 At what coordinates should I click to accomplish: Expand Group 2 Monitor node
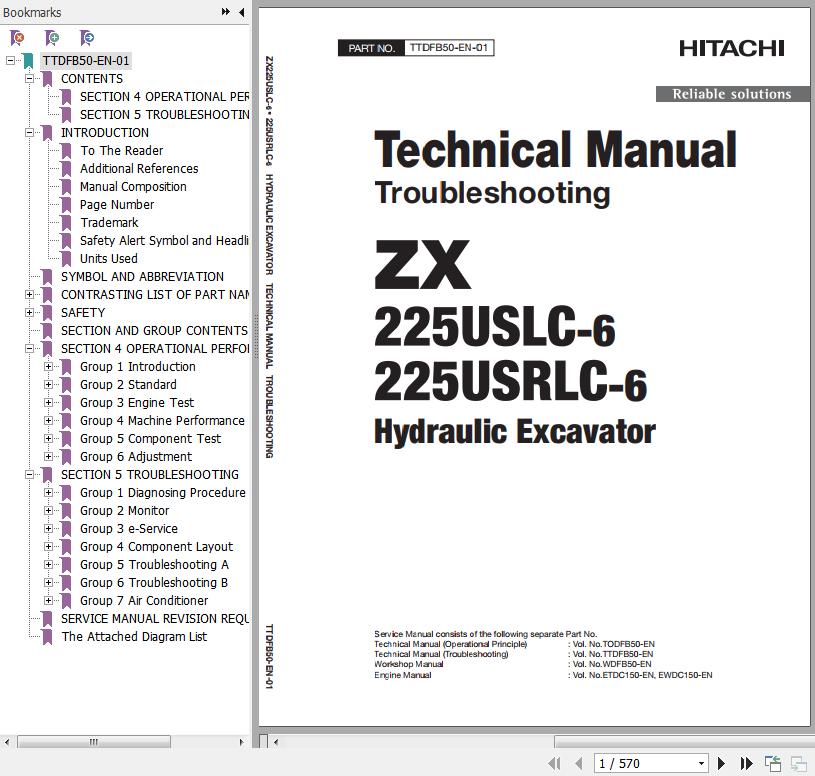48,510
